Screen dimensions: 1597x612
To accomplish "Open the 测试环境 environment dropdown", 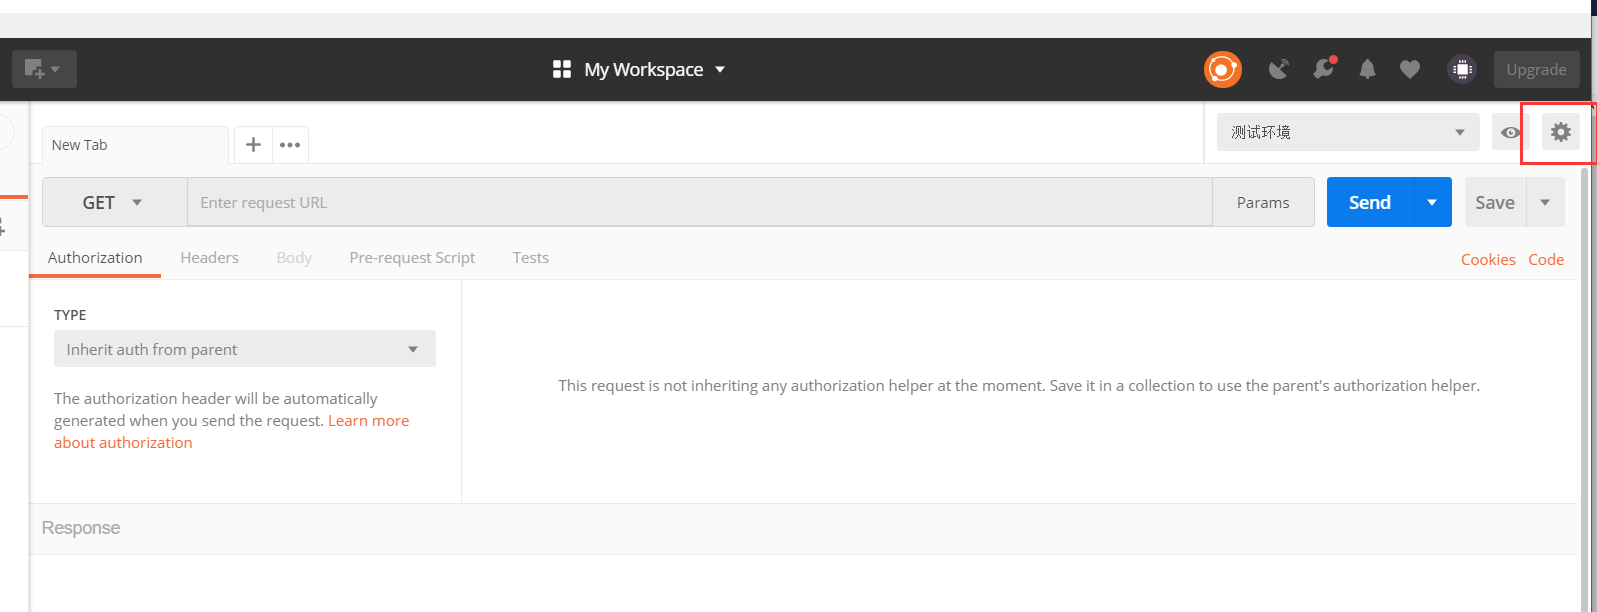I will coord(1347,132).
